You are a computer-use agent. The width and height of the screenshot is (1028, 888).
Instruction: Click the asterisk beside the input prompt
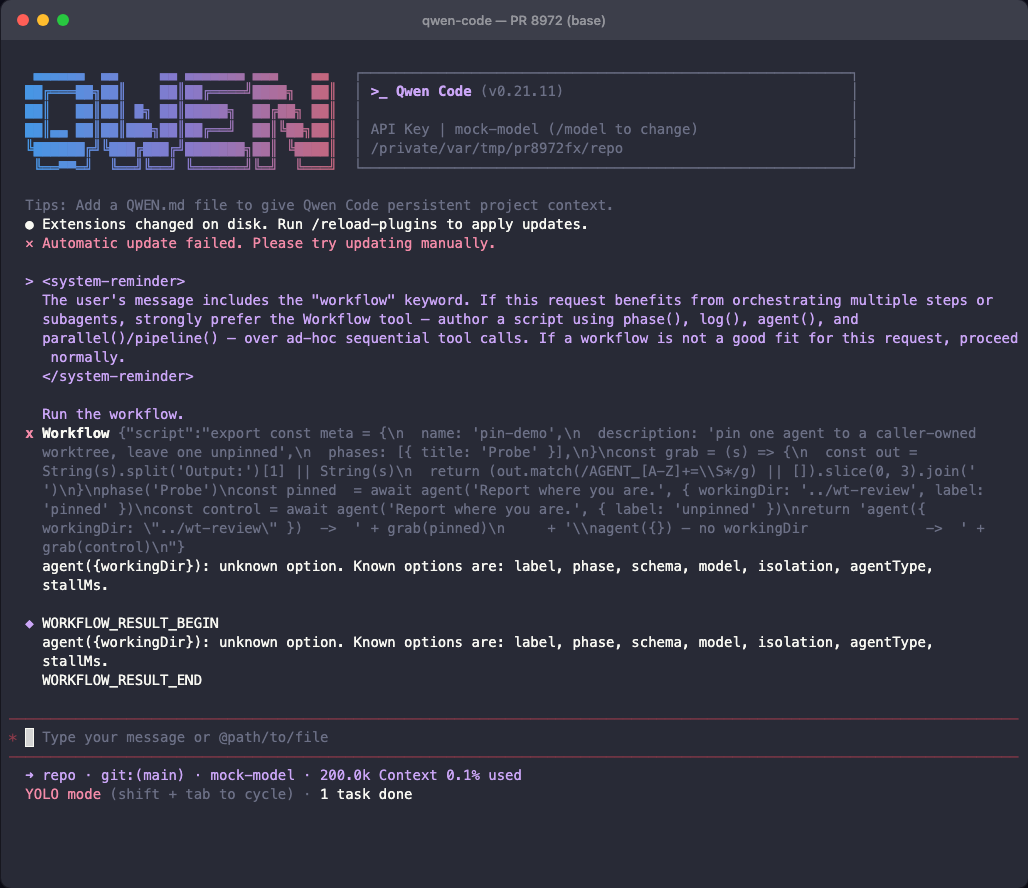tap(12, 738)
